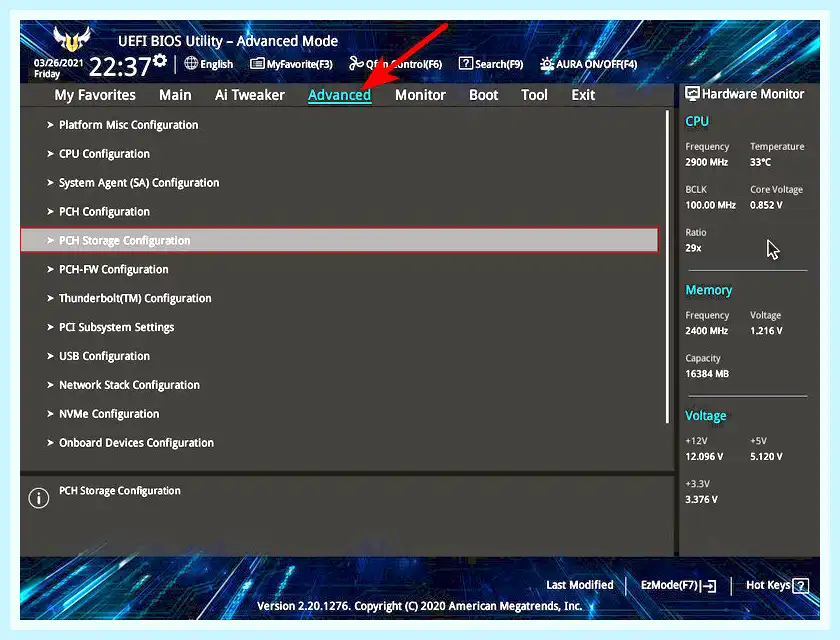Switch to the Main tab
840x640 pixels.
pos(175,95)
